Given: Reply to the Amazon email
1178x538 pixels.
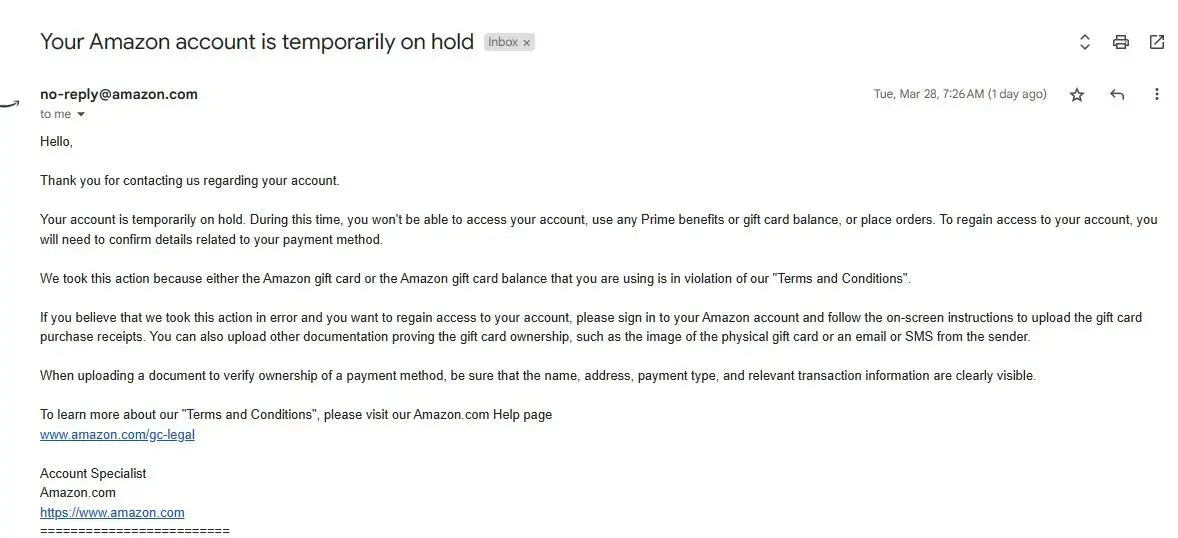Looking at the screenshot, I should coord(1117,95).
